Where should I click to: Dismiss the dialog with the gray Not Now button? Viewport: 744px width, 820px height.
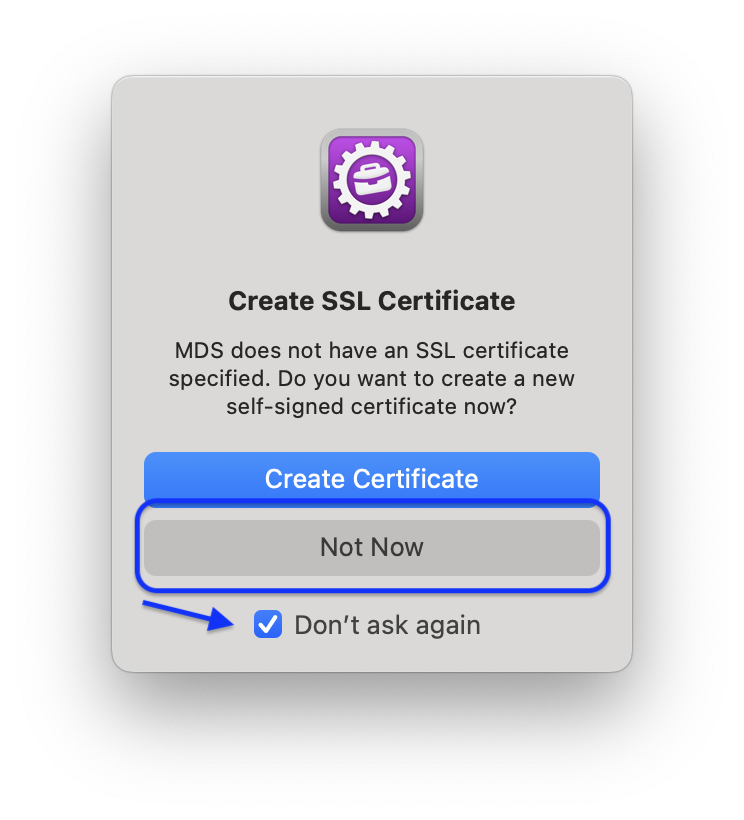coord(372,547)
